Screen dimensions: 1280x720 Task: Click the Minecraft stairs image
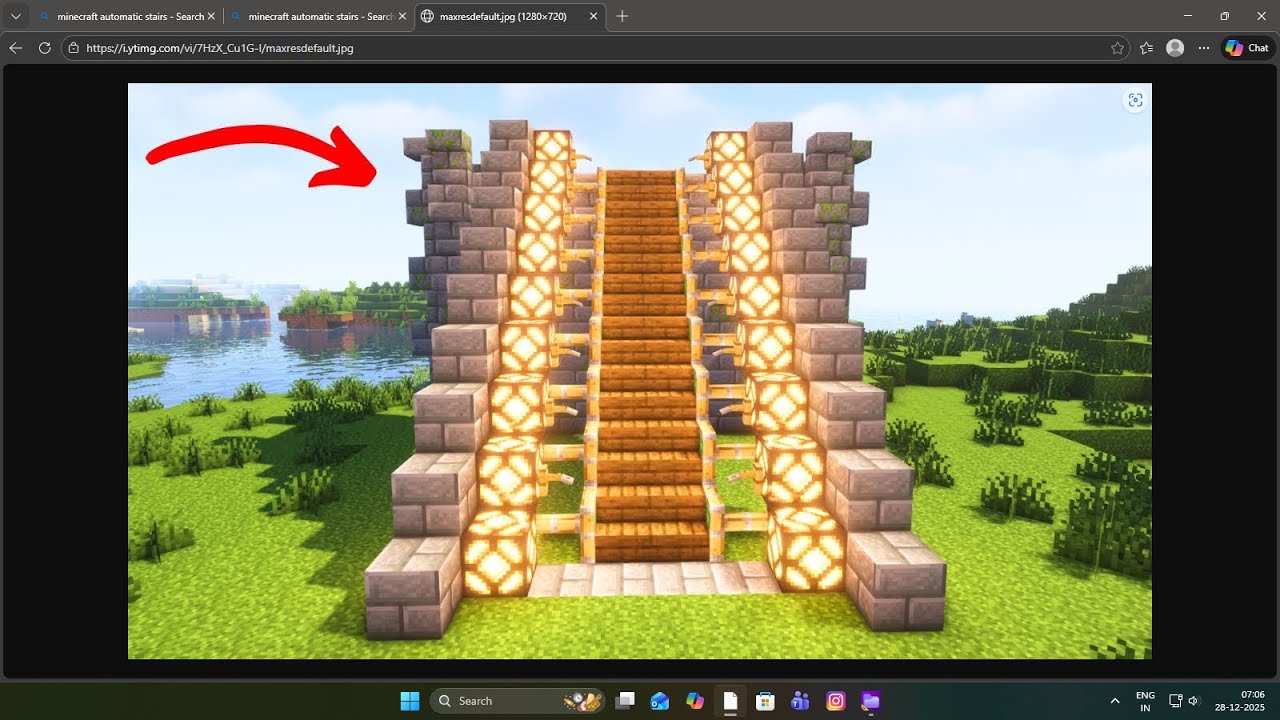tap(640, 371)
